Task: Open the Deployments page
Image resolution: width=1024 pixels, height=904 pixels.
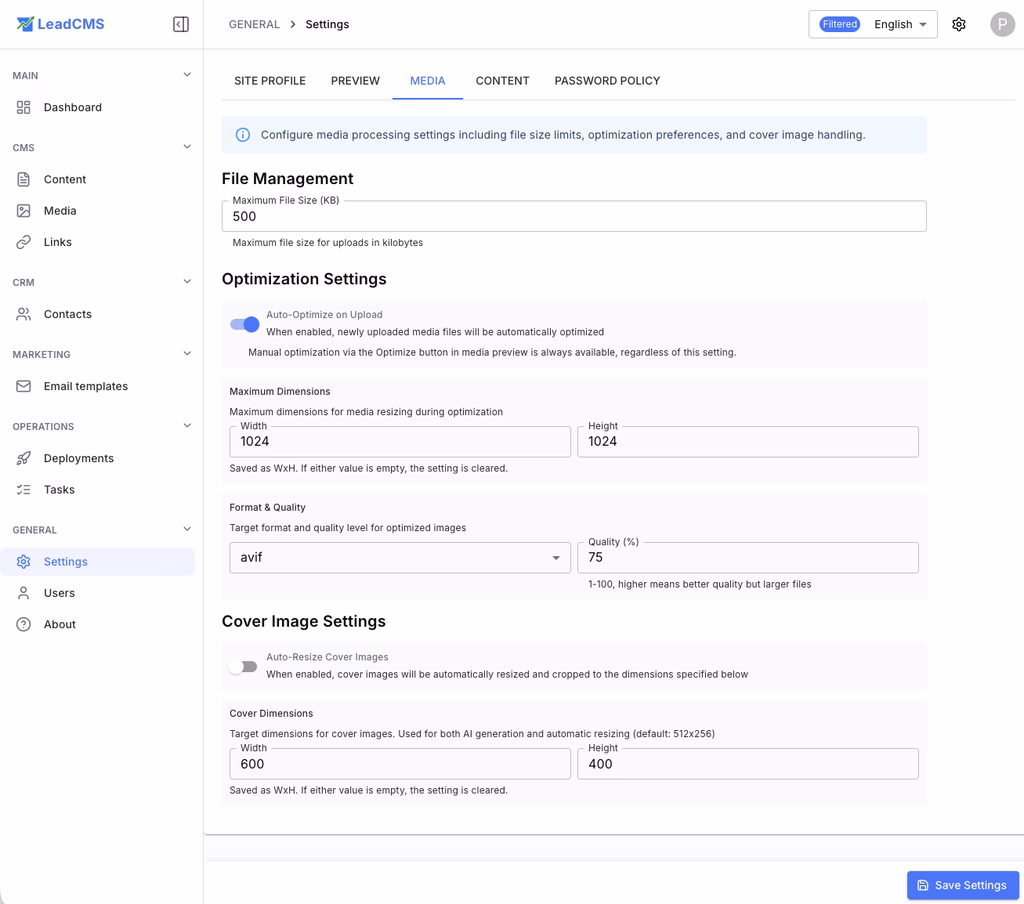Action: [x=24, y=458]
